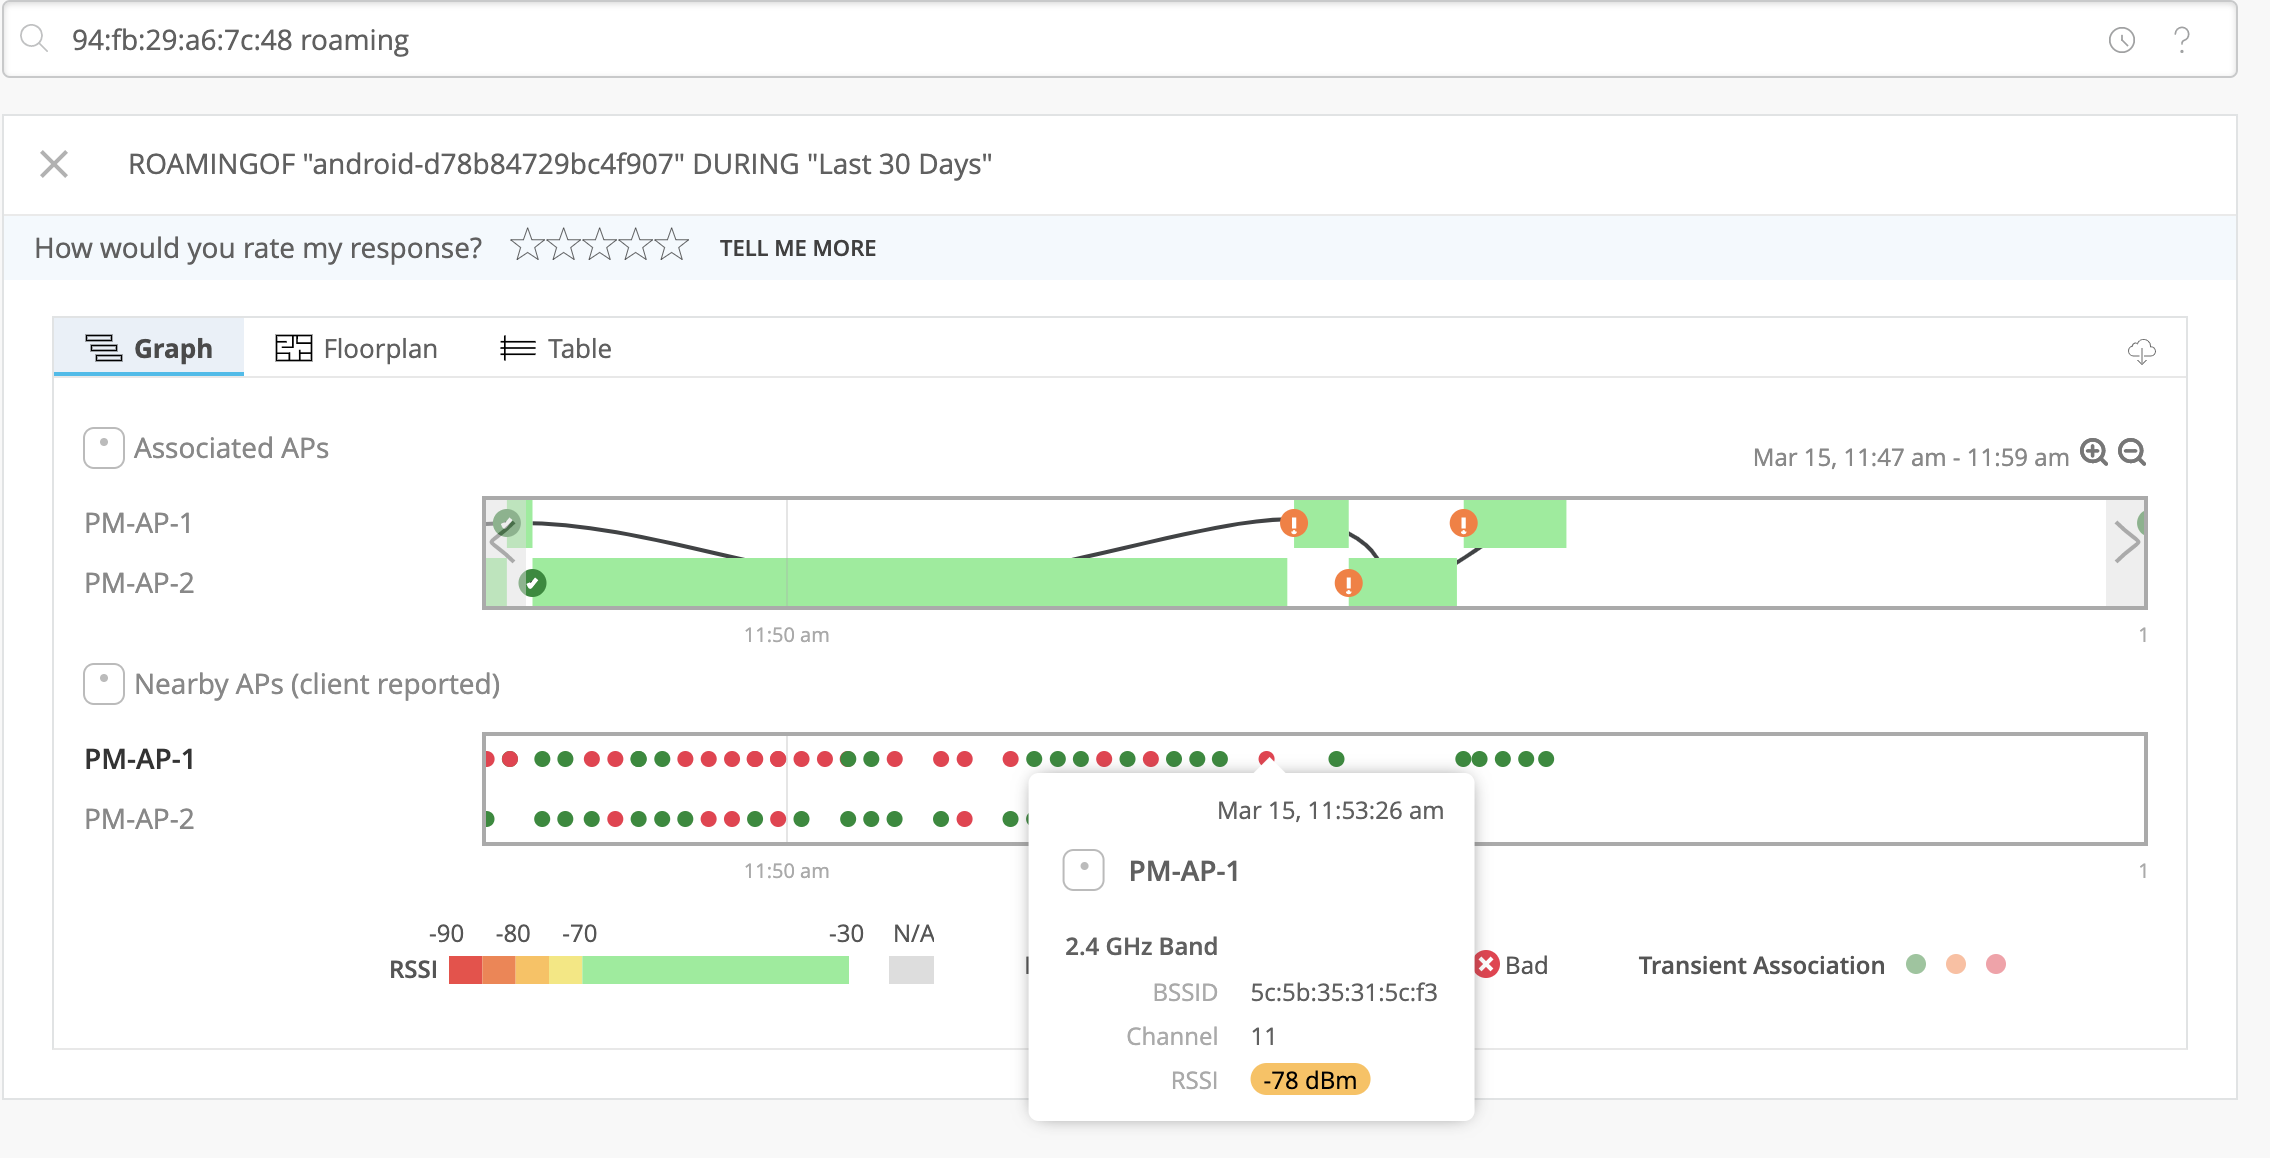Switch to the Table tab
The height and width of the screenshot is (1158, 2270).
556,348
